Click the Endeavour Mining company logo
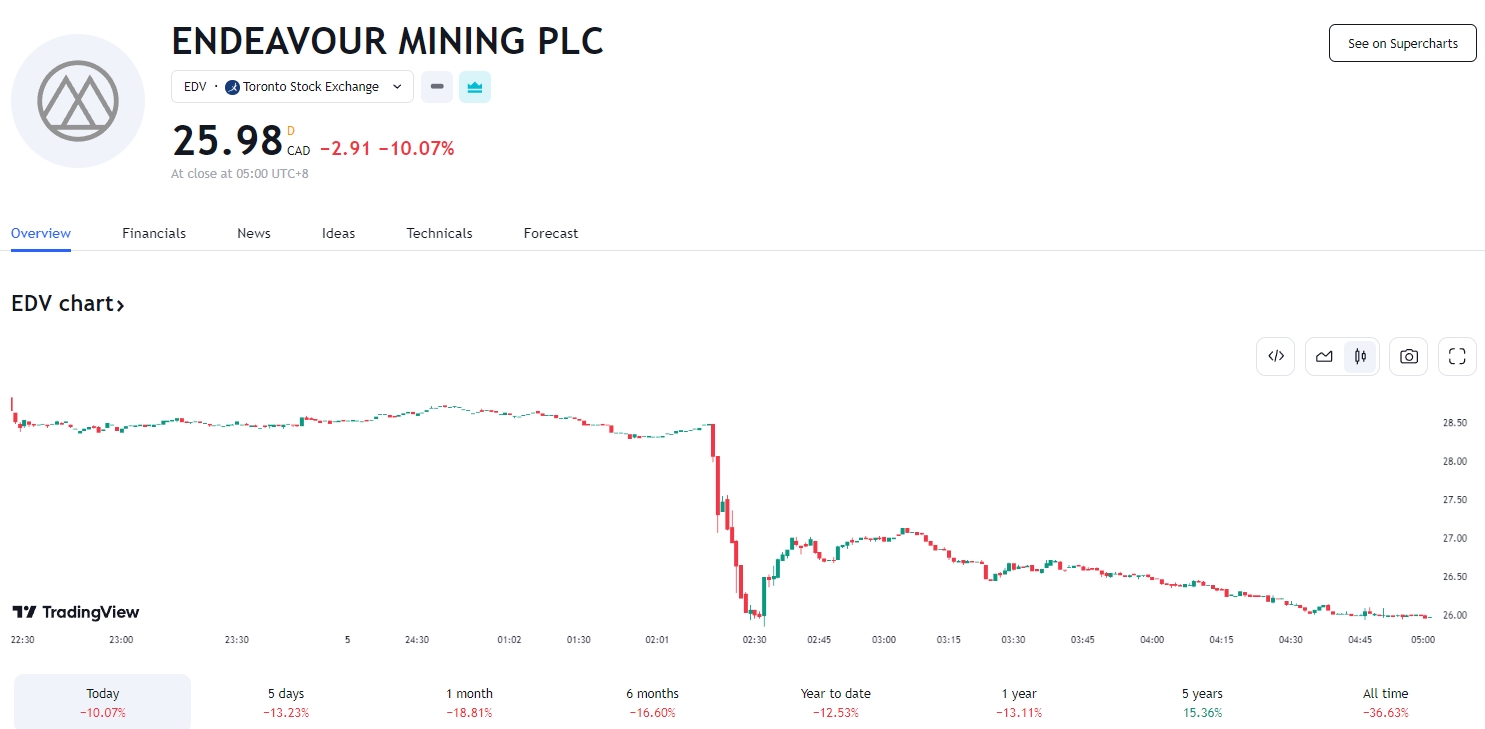This screenshot has height=729, width=1485. coord(77,101)
